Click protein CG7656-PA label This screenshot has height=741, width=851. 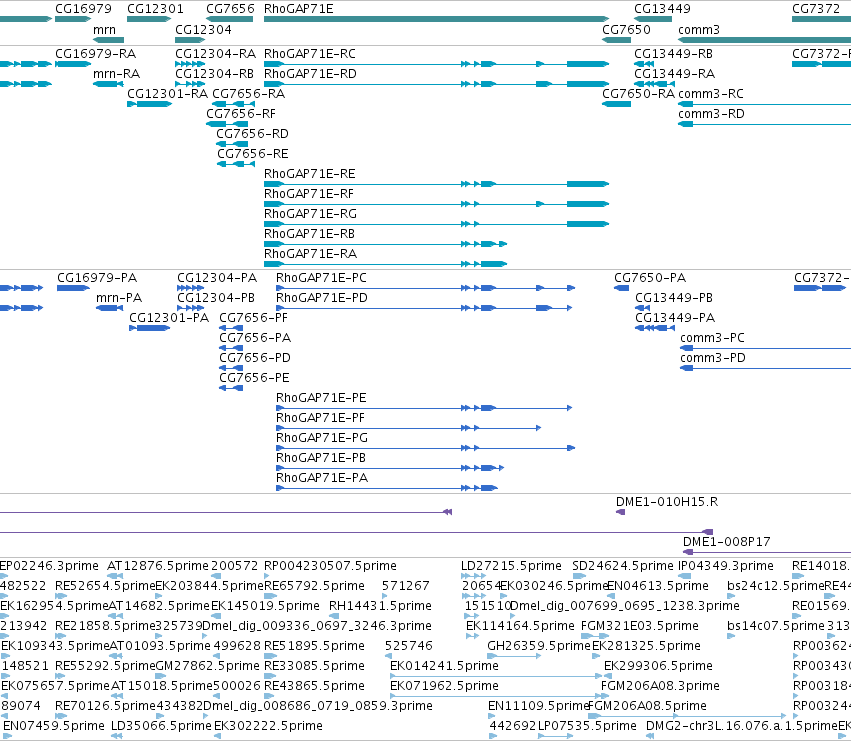coord(255,338)
